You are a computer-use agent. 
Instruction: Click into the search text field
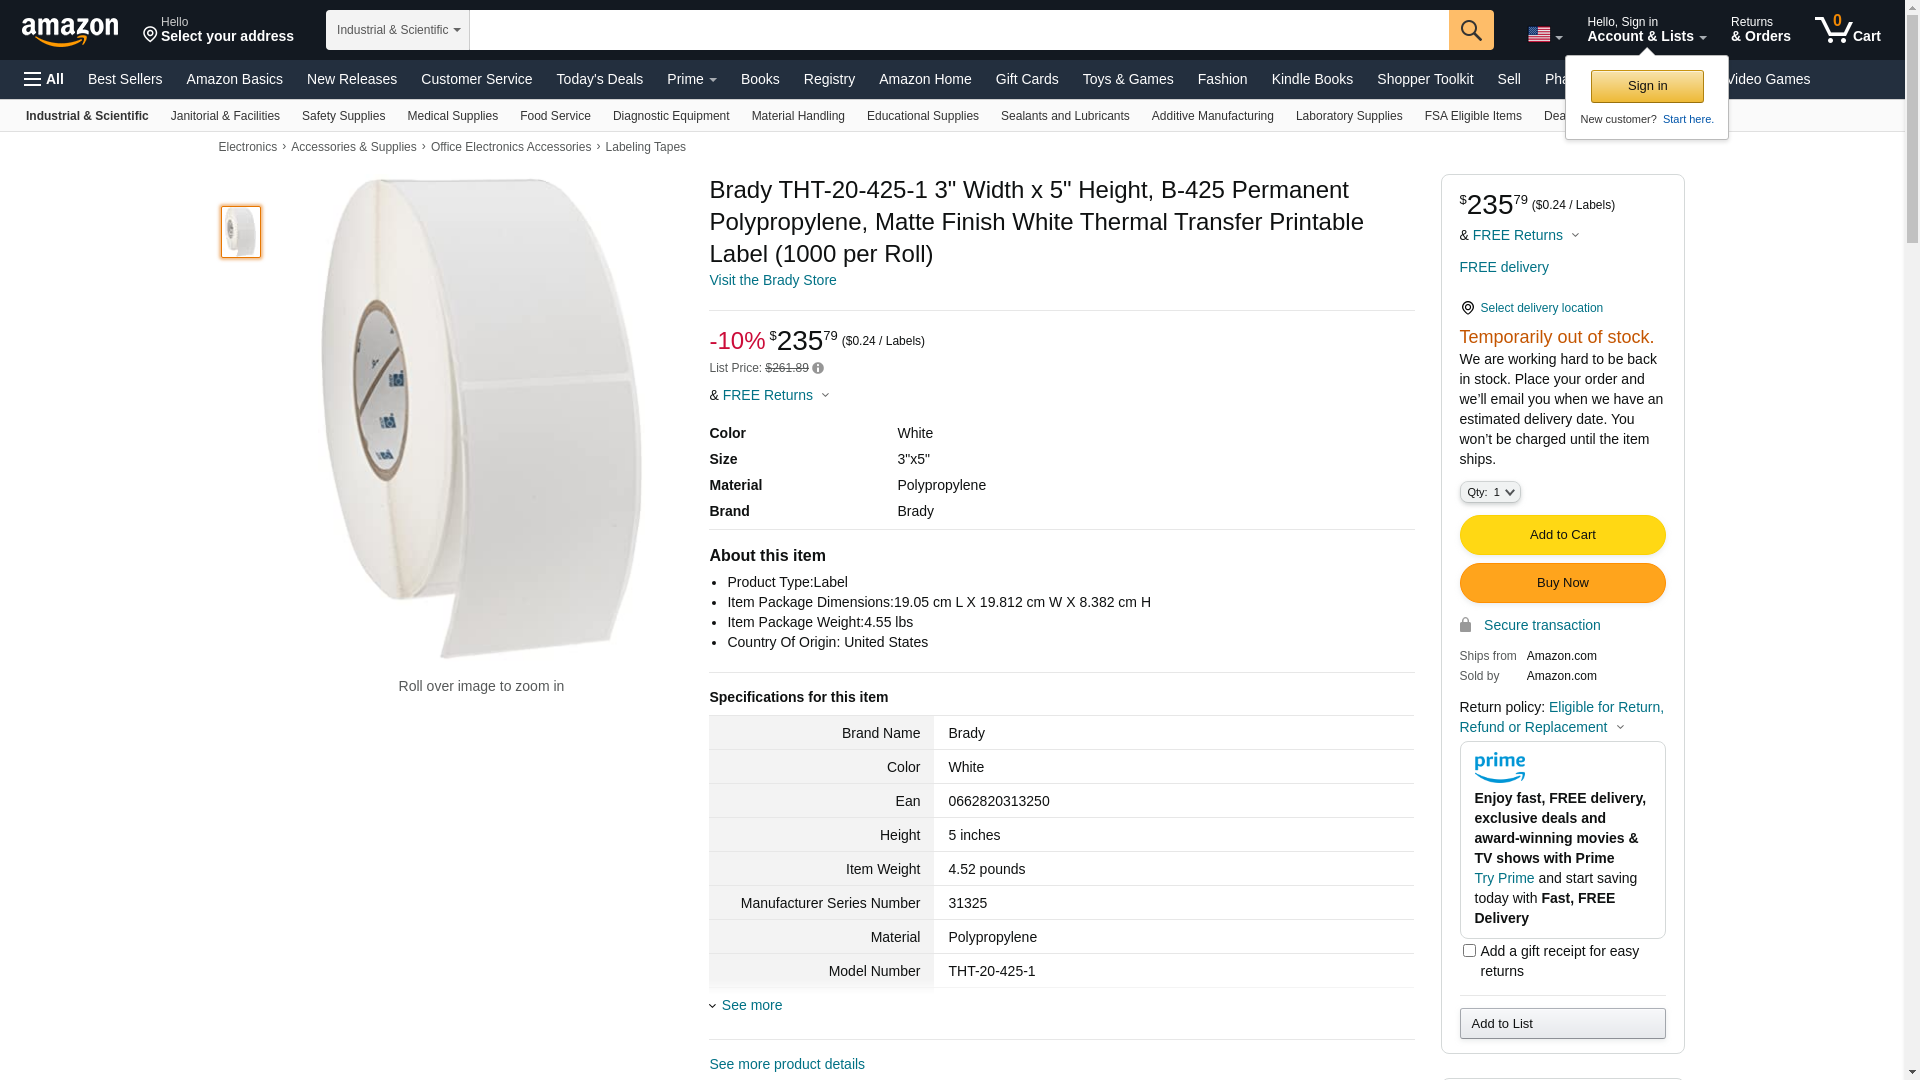coord(958,30)
